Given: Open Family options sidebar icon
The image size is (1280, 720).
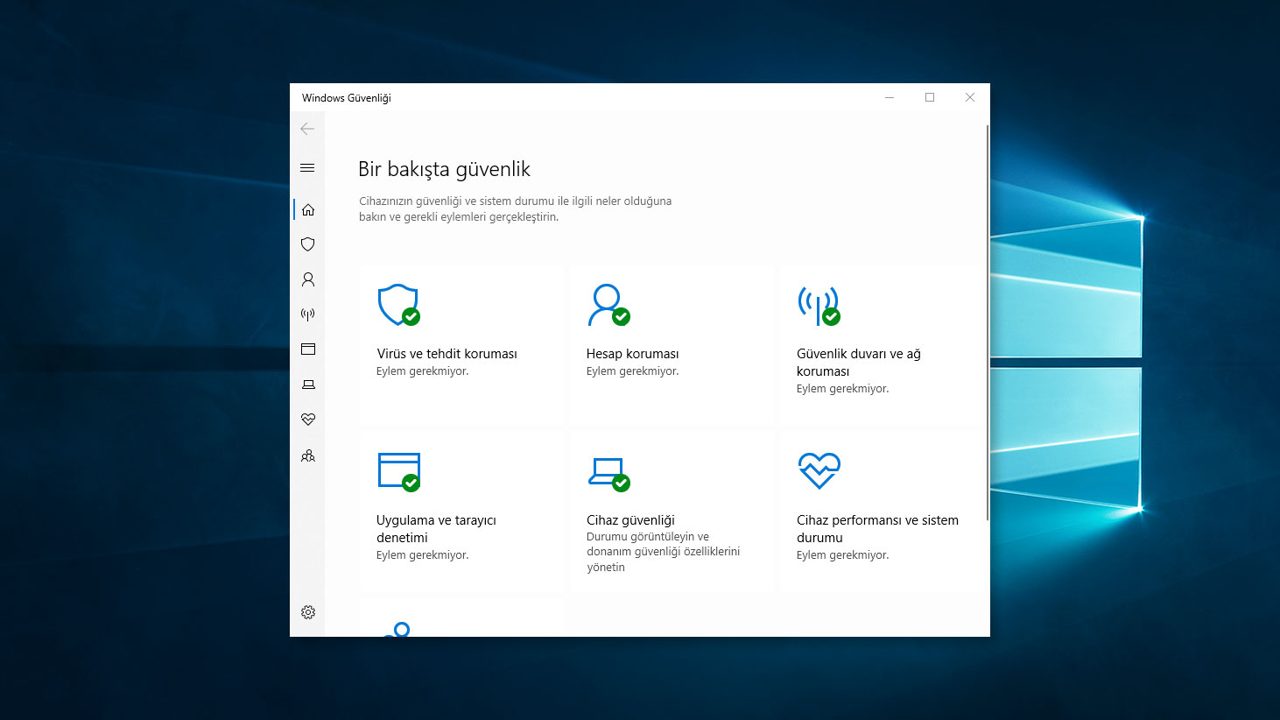Looking at the screenshot, I should (308, 456).
